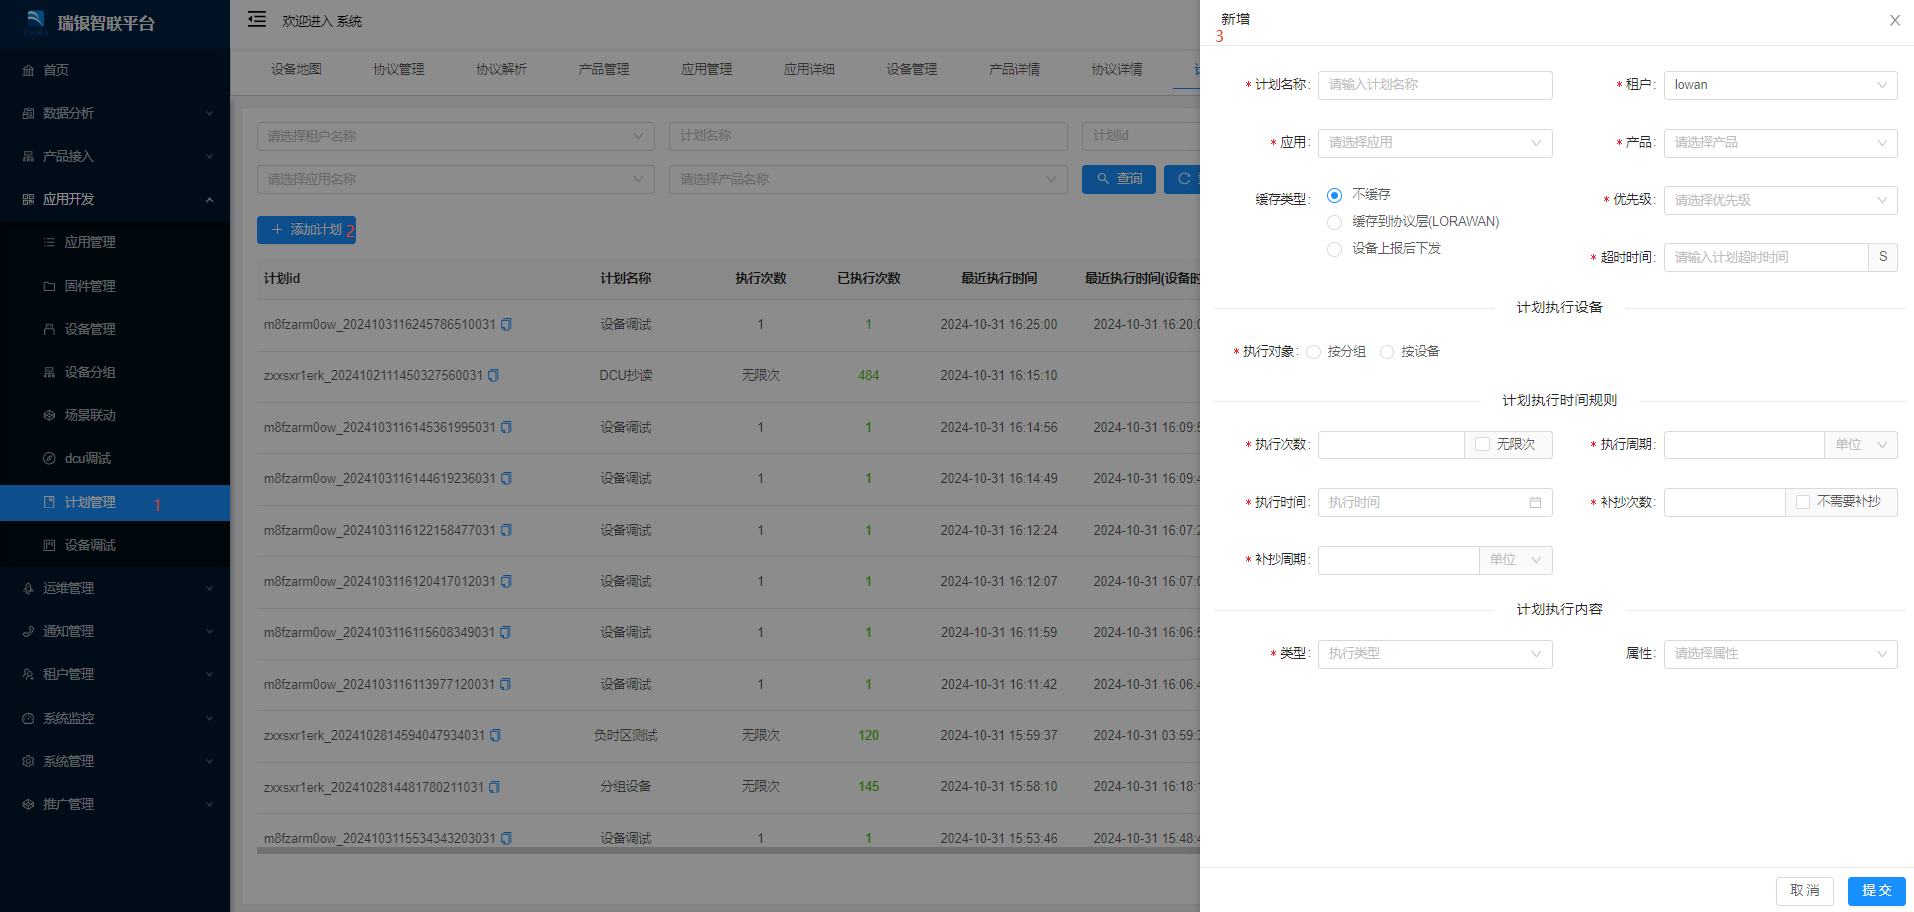Click the calendar icon in 执行时间 field
Screen dimensions: 1914x912
coord(1535,503)
